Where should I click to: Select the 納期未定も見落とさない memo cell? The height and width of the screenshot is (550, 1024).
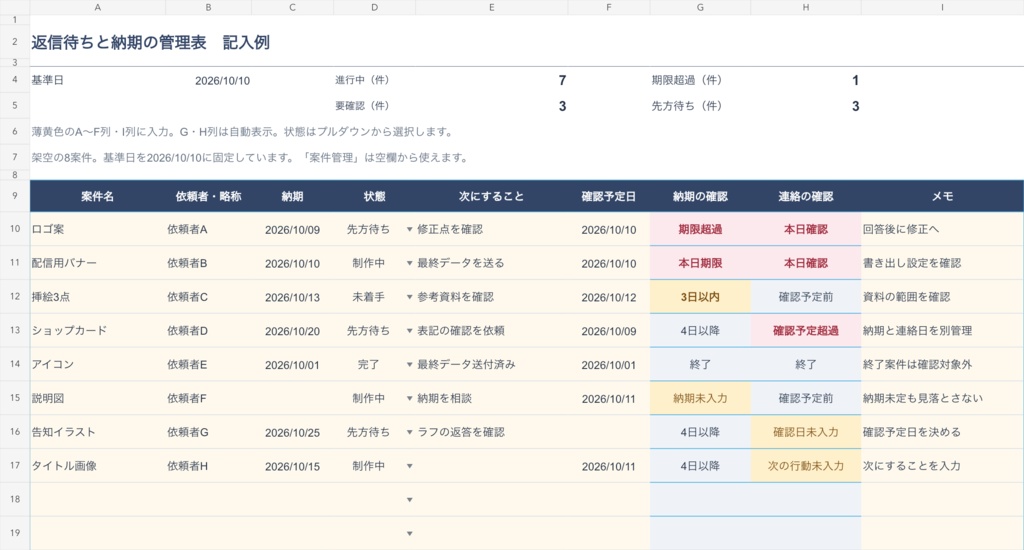point(942,398)
